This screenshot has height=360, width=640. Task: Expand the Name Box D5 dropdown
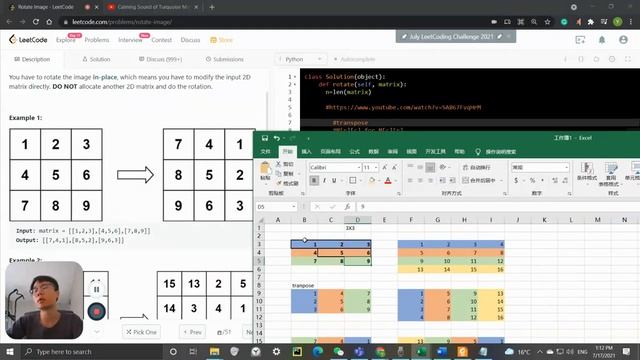click(293, 207)
